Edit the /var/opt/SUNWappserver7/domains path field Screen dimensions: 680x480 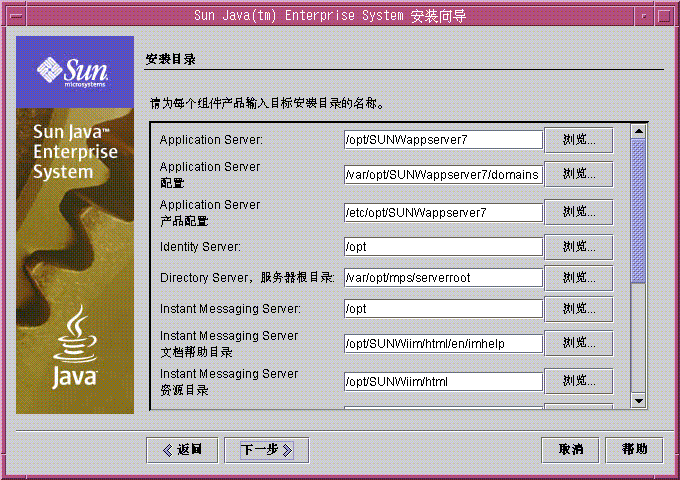coord(443,174)
